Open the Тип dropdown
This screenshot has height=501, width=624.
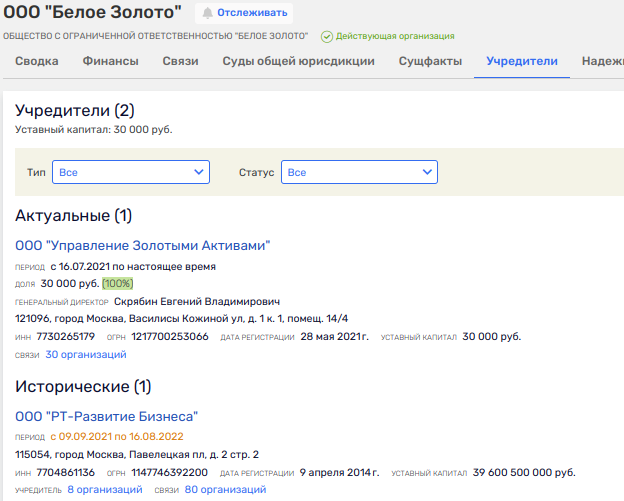pos(131,172)
